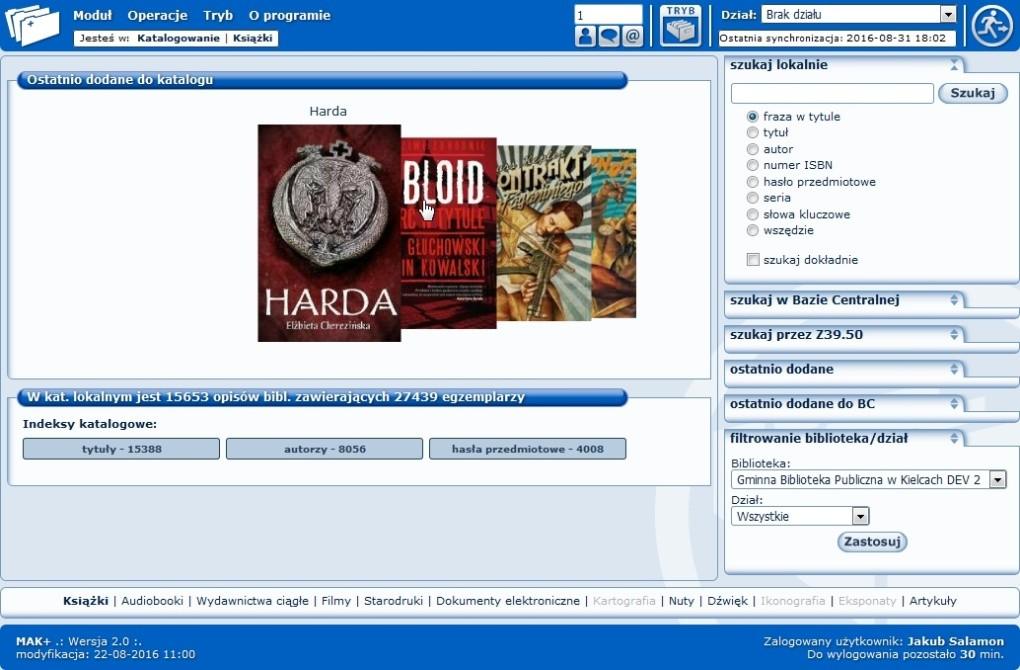Open the user profile icon

(x=585, y=36)
